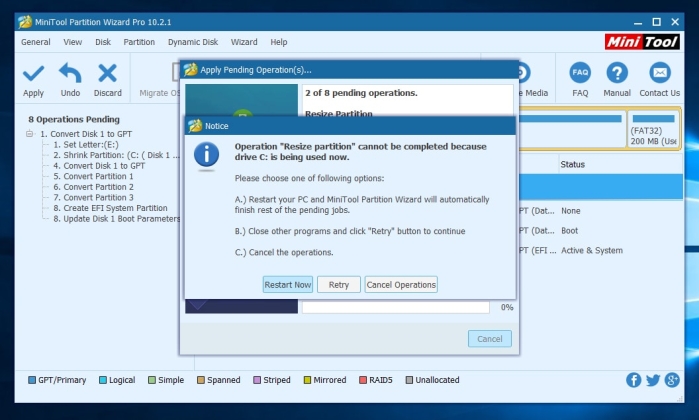Image resolution: width=699 pixels, height=420 pixels.
Task: Click the Mirrored legend color swatch
Action: (x=307, y=380)
